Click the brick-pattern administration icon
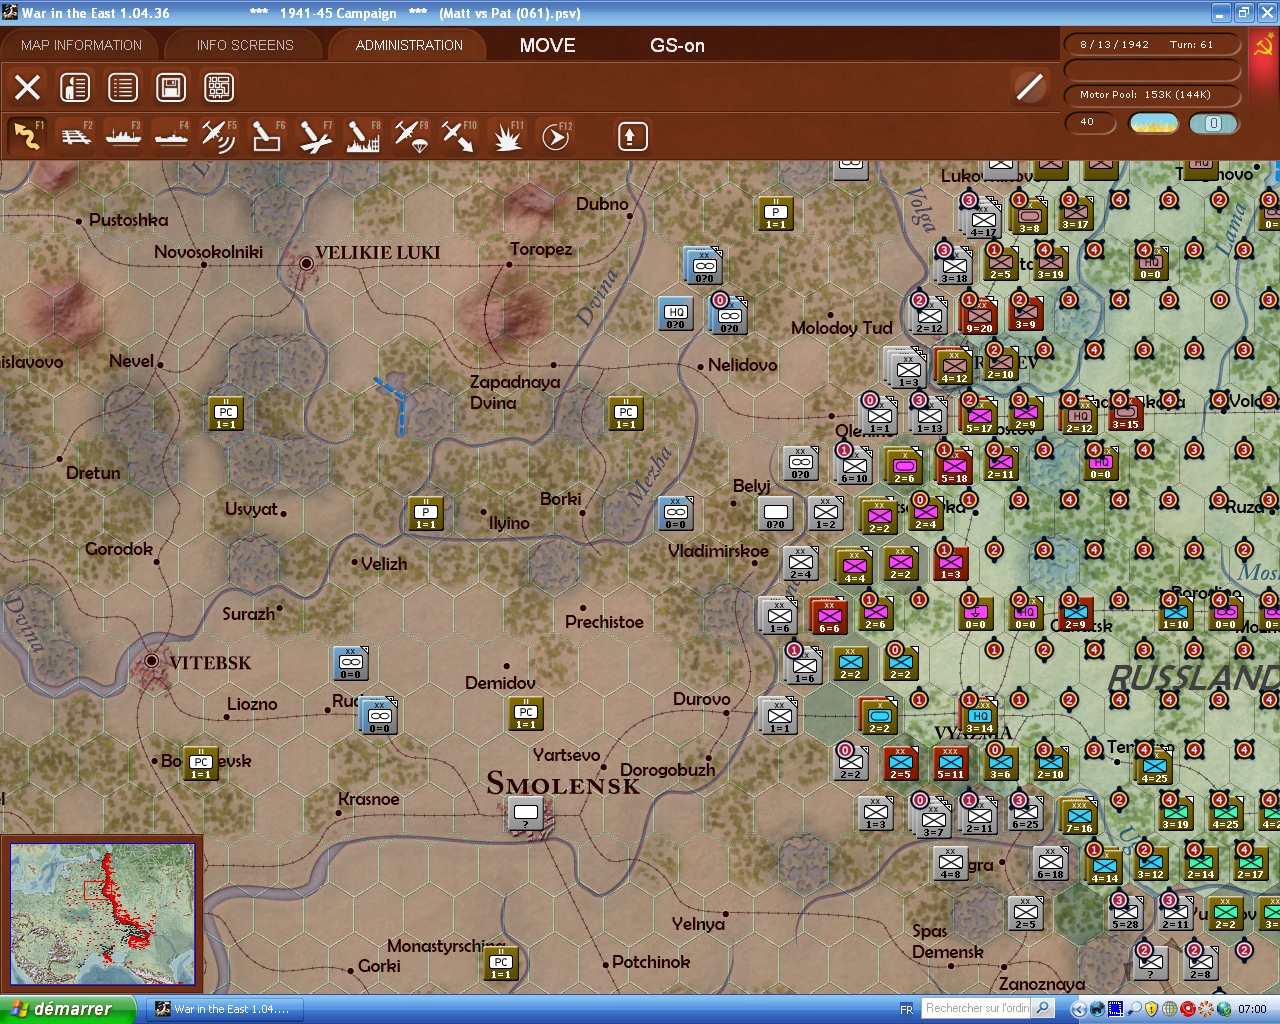The width and height of the screenshot is (1280, 1024). click(219, 87)
